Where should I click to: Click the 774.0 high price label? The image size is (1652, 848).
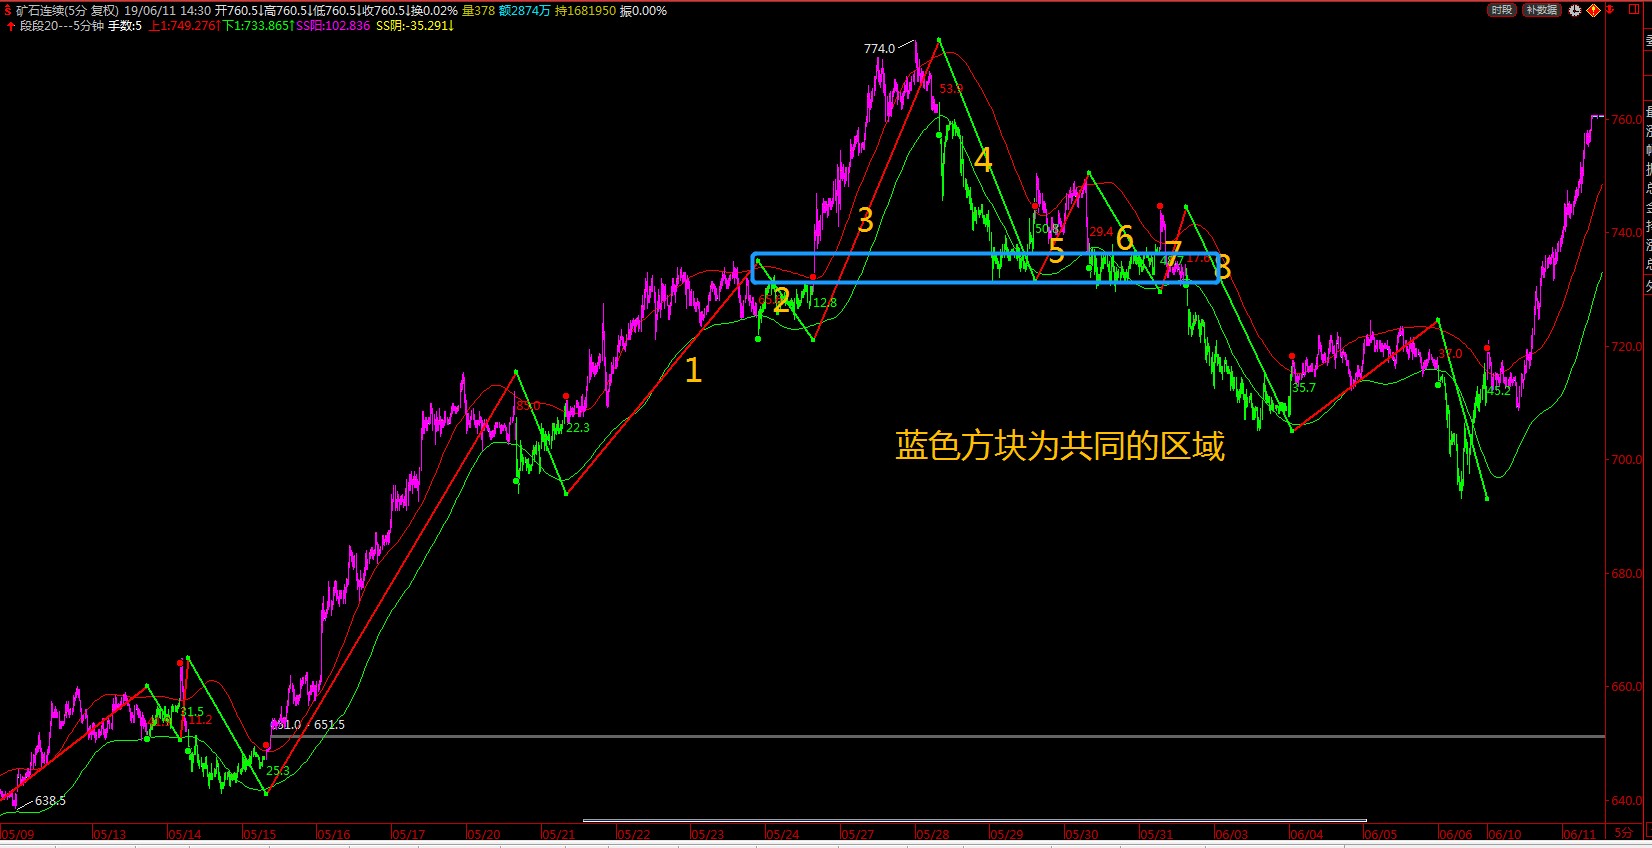pos(879,48)
